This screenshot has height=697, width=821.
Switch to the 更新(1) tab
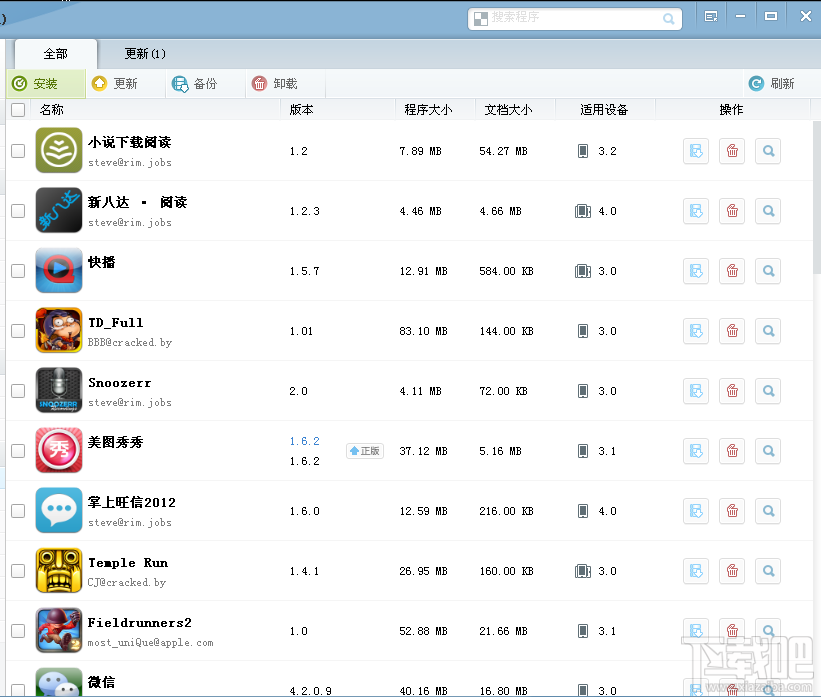point(144,54)
